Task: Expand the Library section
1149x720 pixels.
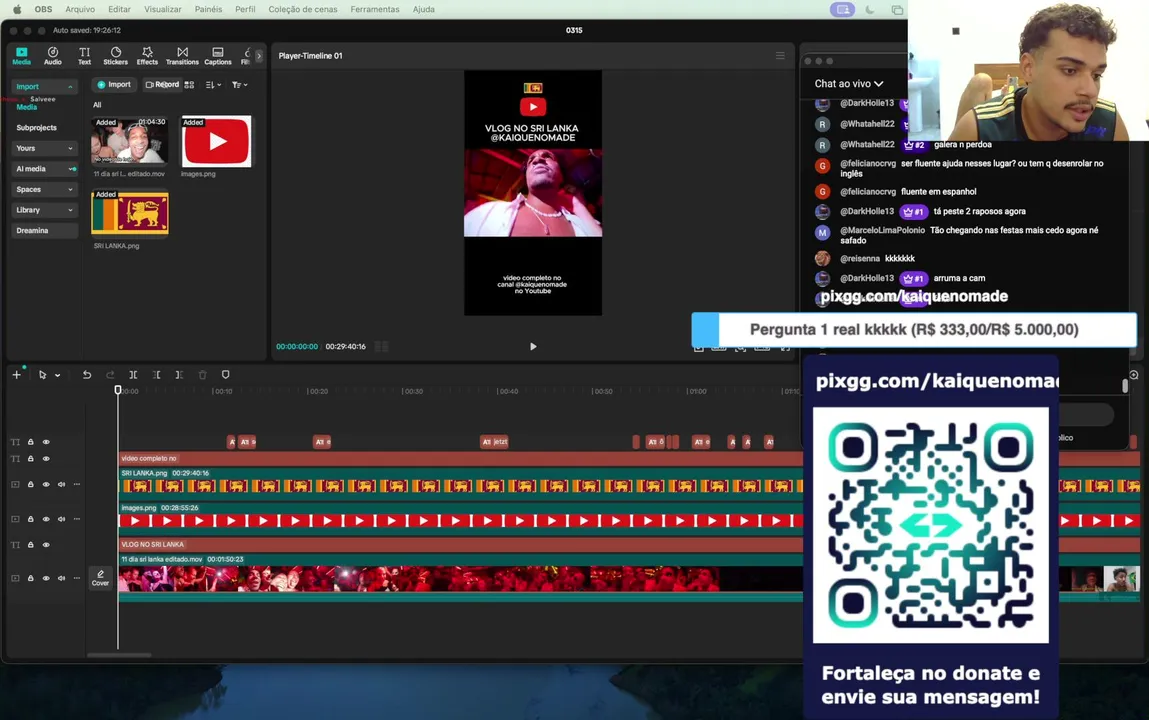Action: pos(44,209)
